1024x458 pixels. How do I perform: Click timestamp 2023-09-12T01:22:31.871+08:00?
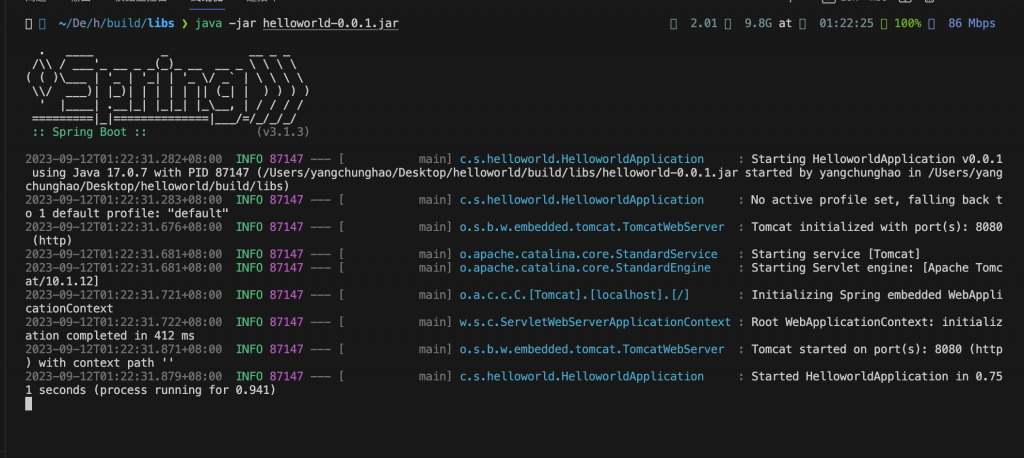coord(123,349)
